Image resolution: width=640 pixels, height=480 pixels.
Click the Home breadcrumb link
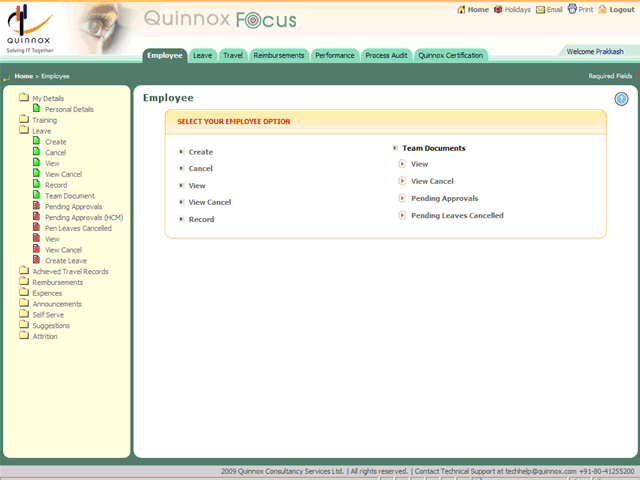point(23,76)
